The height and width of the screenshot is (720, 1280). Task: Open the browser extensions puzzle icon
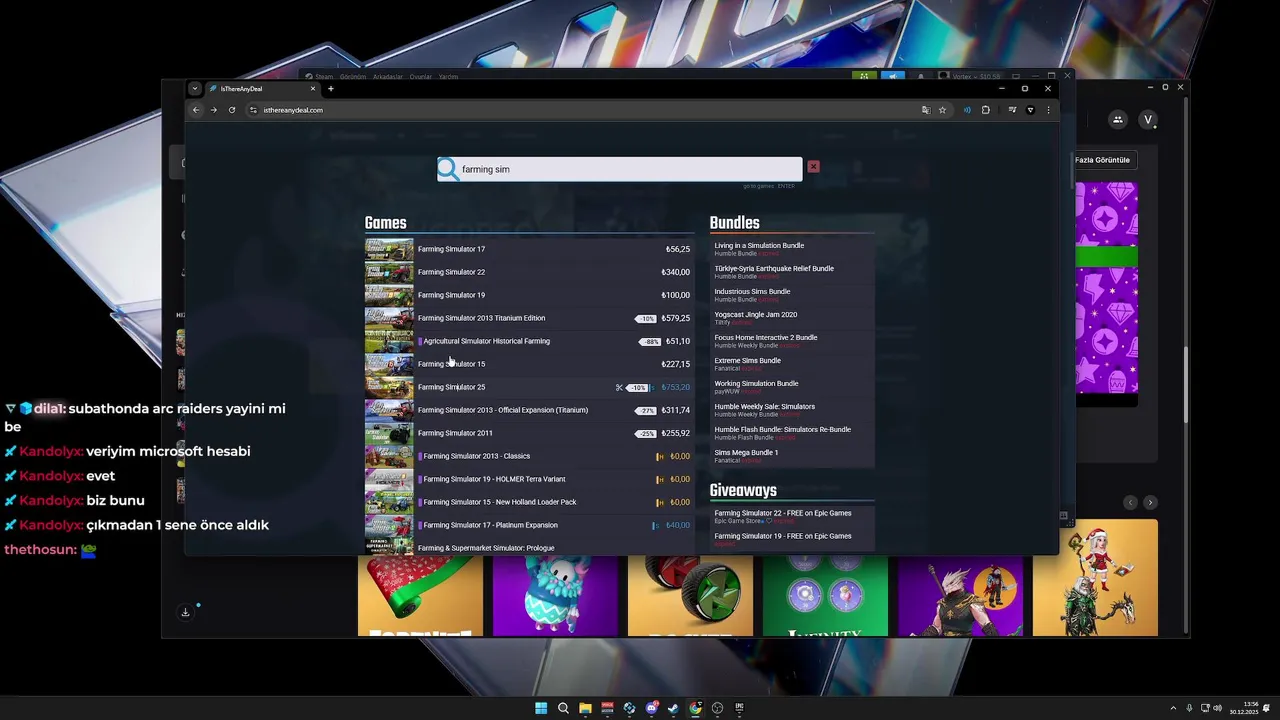pyautogui.click(x=986, y=110)
